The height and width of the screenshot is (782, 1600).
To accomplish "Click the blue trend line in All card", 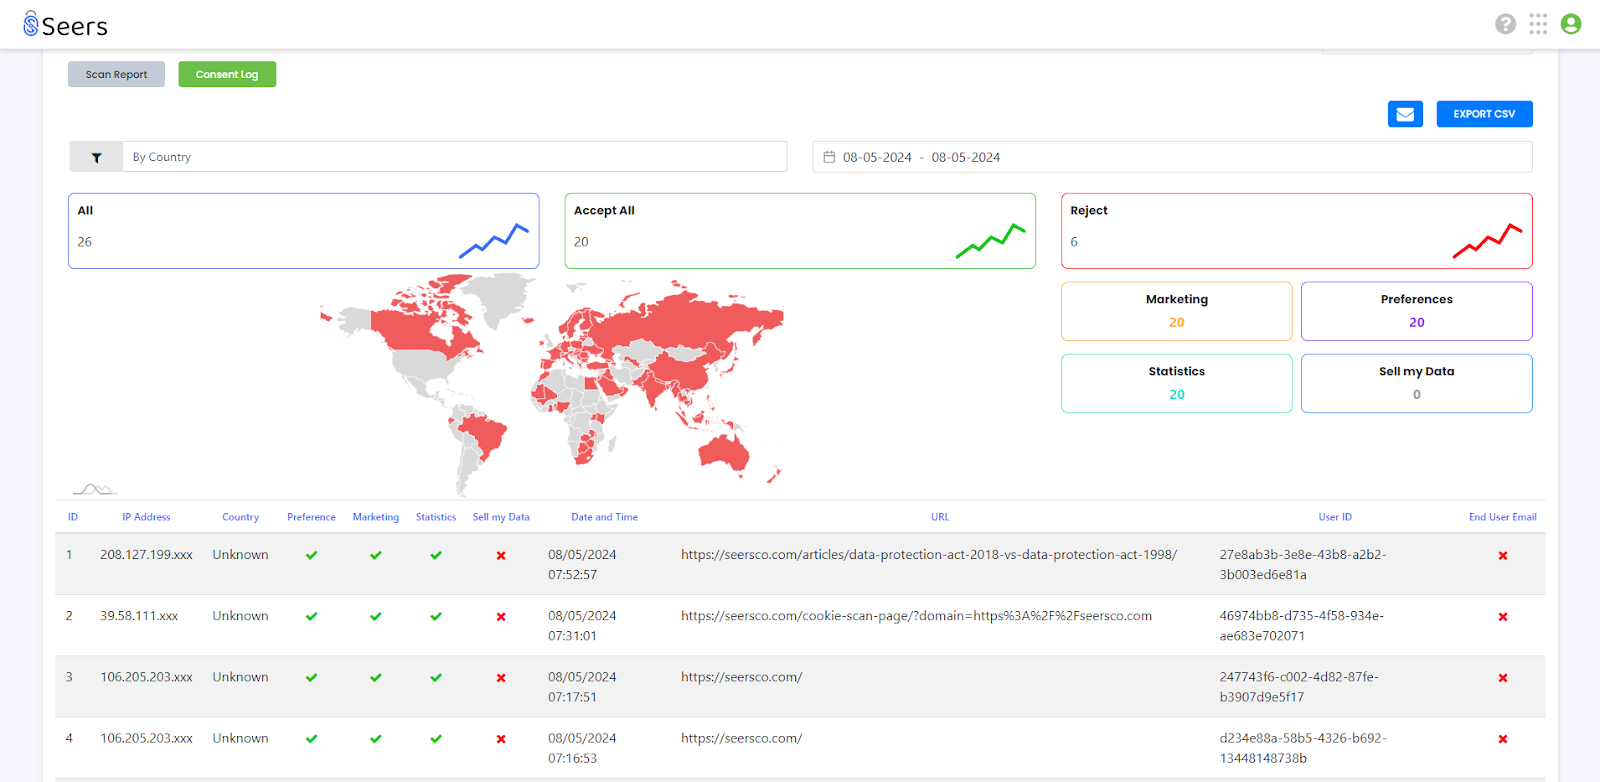I will (x=494, y=240).
